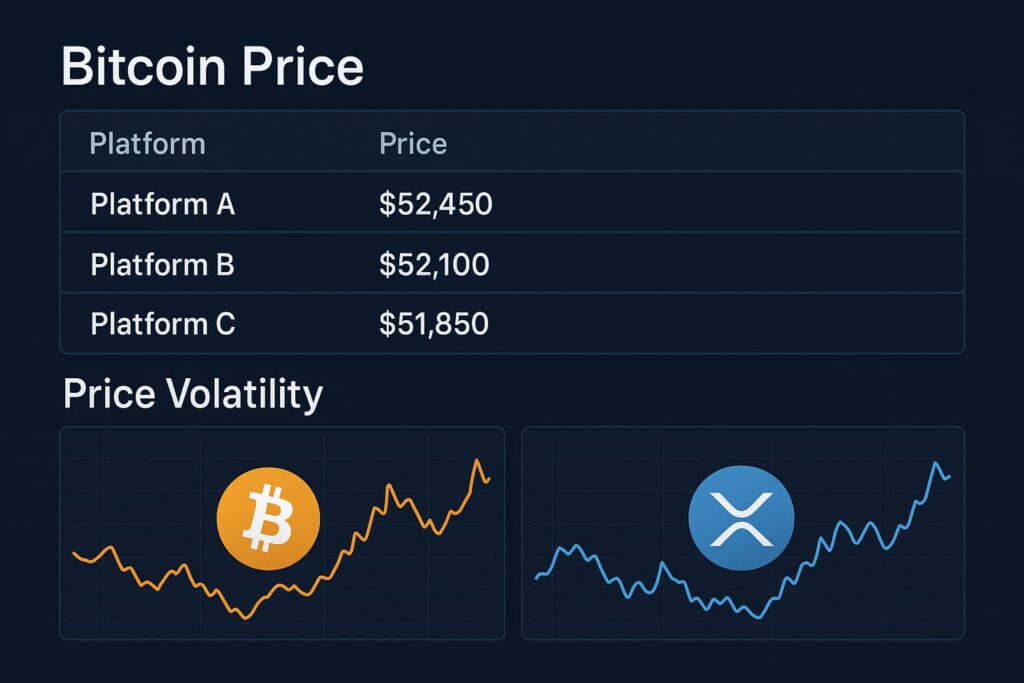Click the highest peak of the blue line
The height and width of the screenshot is (683, 1024).
coord(937,463)
